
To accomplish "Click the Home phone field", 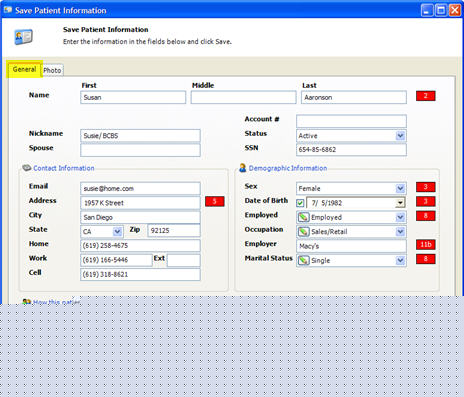I will point(140,246).
